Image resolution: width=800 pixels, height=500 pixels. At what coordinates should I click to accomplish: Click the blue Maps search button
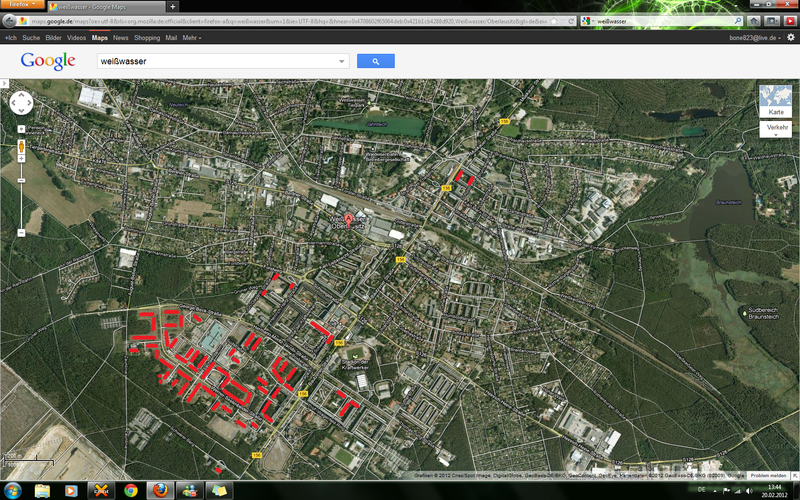pos(376,61)
